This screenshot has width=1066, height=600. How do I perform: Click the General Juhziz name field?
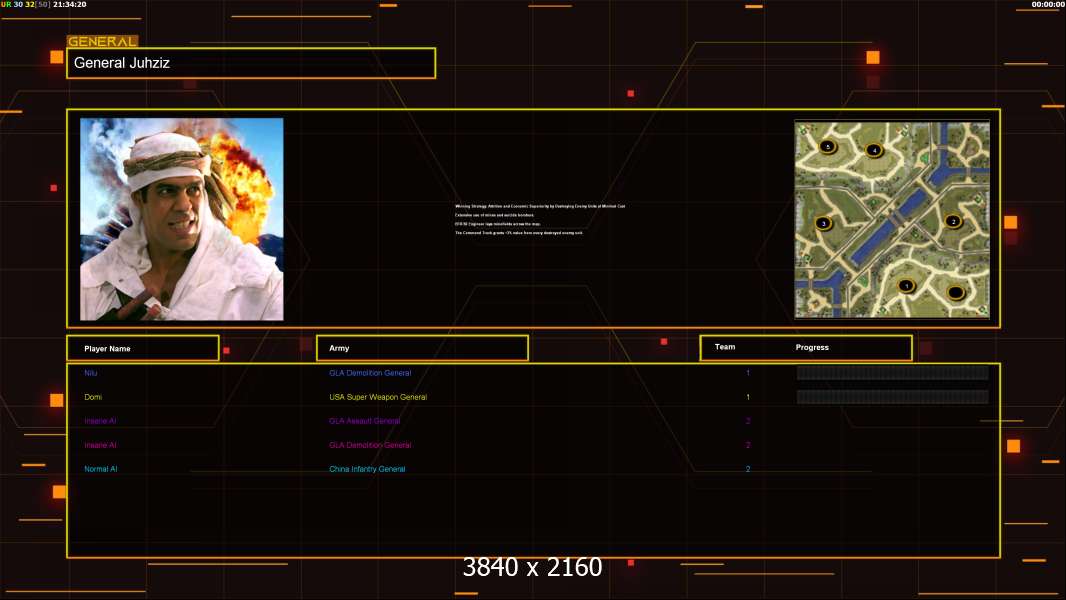pos(251,63)
